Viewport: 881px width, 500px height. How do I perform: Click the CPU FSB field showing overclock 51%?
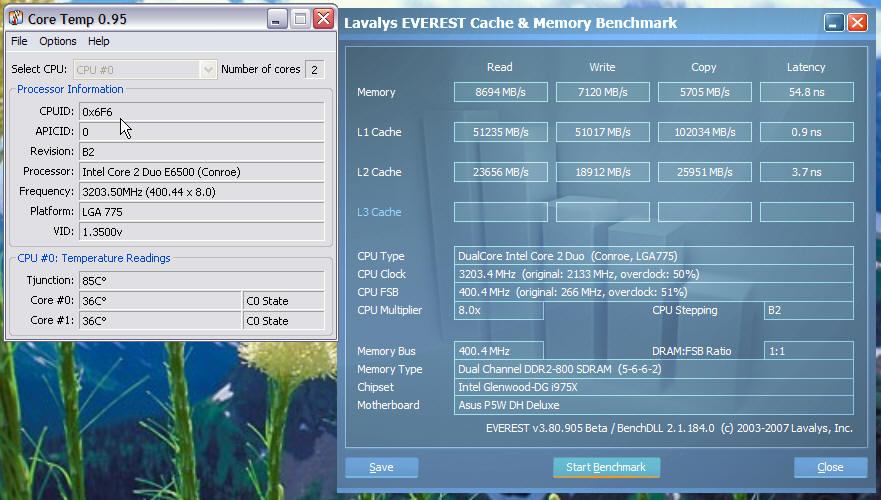[x=653, y=292]
